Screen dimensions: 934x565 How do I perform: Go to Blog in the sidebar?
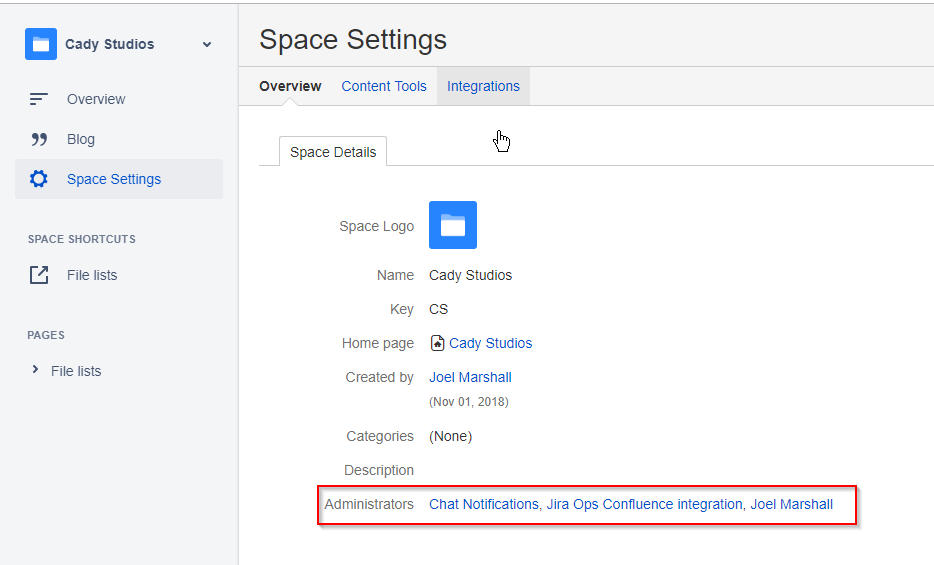(x=80, y=139)
